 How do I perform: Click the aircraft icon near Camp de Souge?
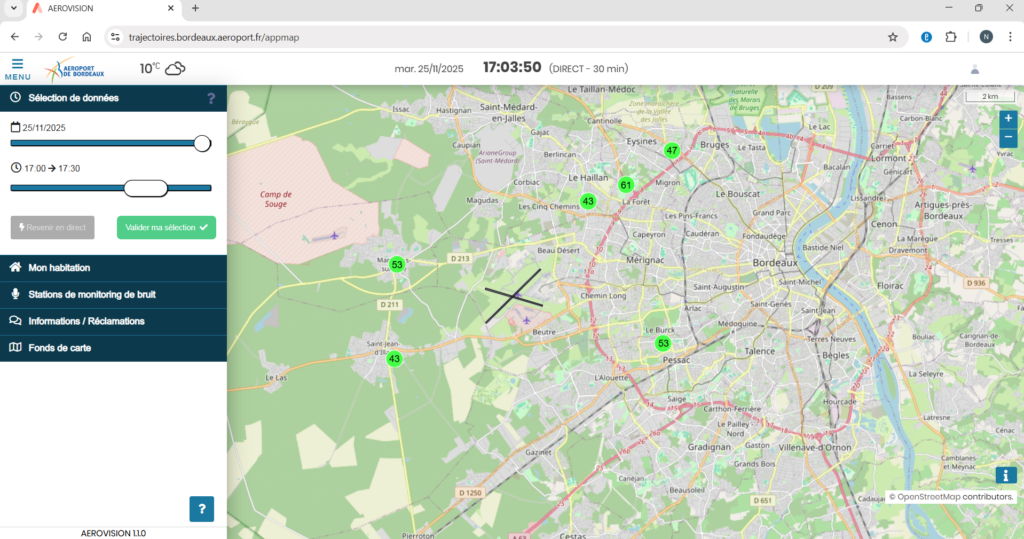[x=333, y=236]
